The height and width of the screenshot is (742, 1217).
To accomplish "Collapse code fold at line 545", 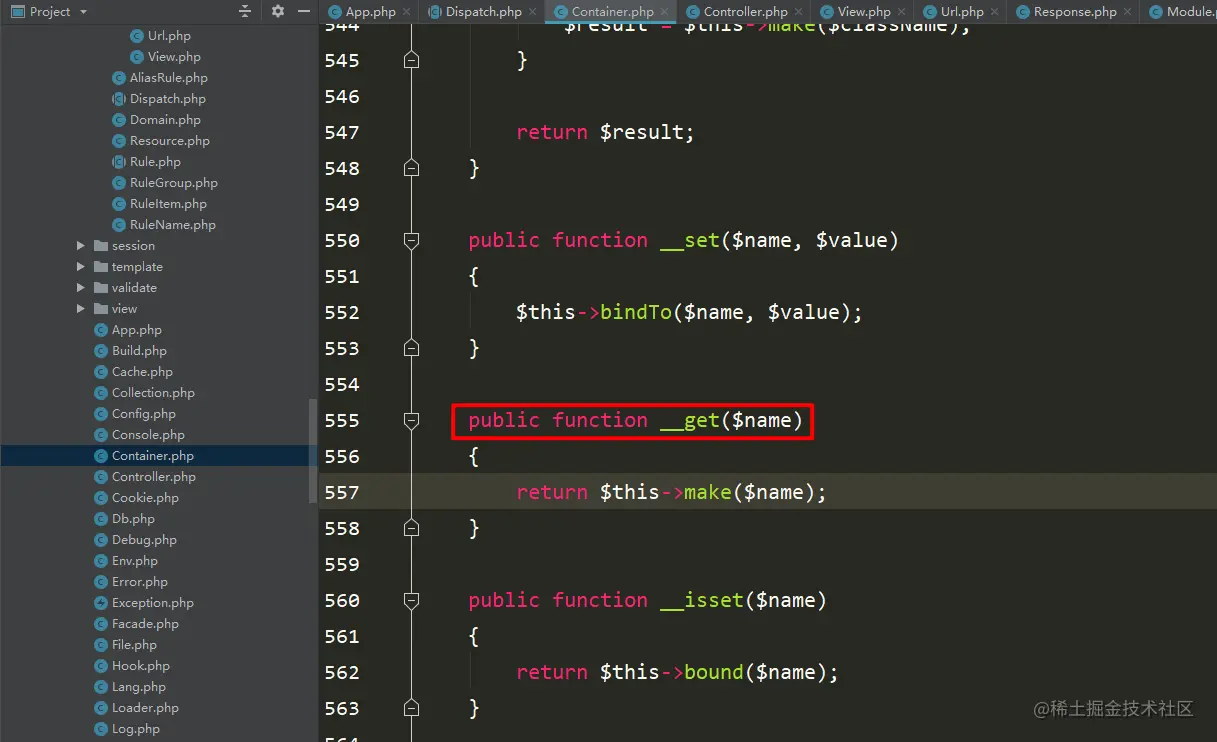I will tap(411, 60).
